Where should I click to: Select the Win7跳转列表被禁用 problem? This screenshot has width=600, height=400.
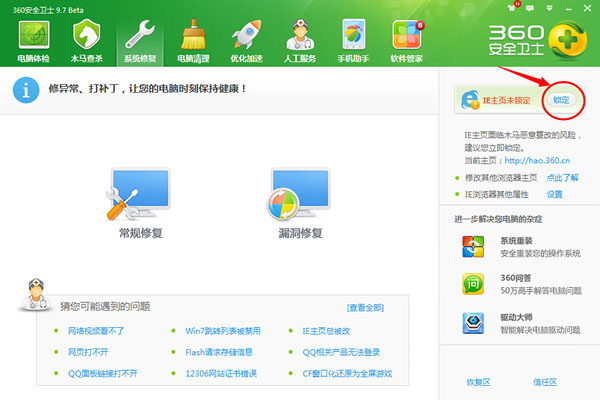(x=223, y=331)
